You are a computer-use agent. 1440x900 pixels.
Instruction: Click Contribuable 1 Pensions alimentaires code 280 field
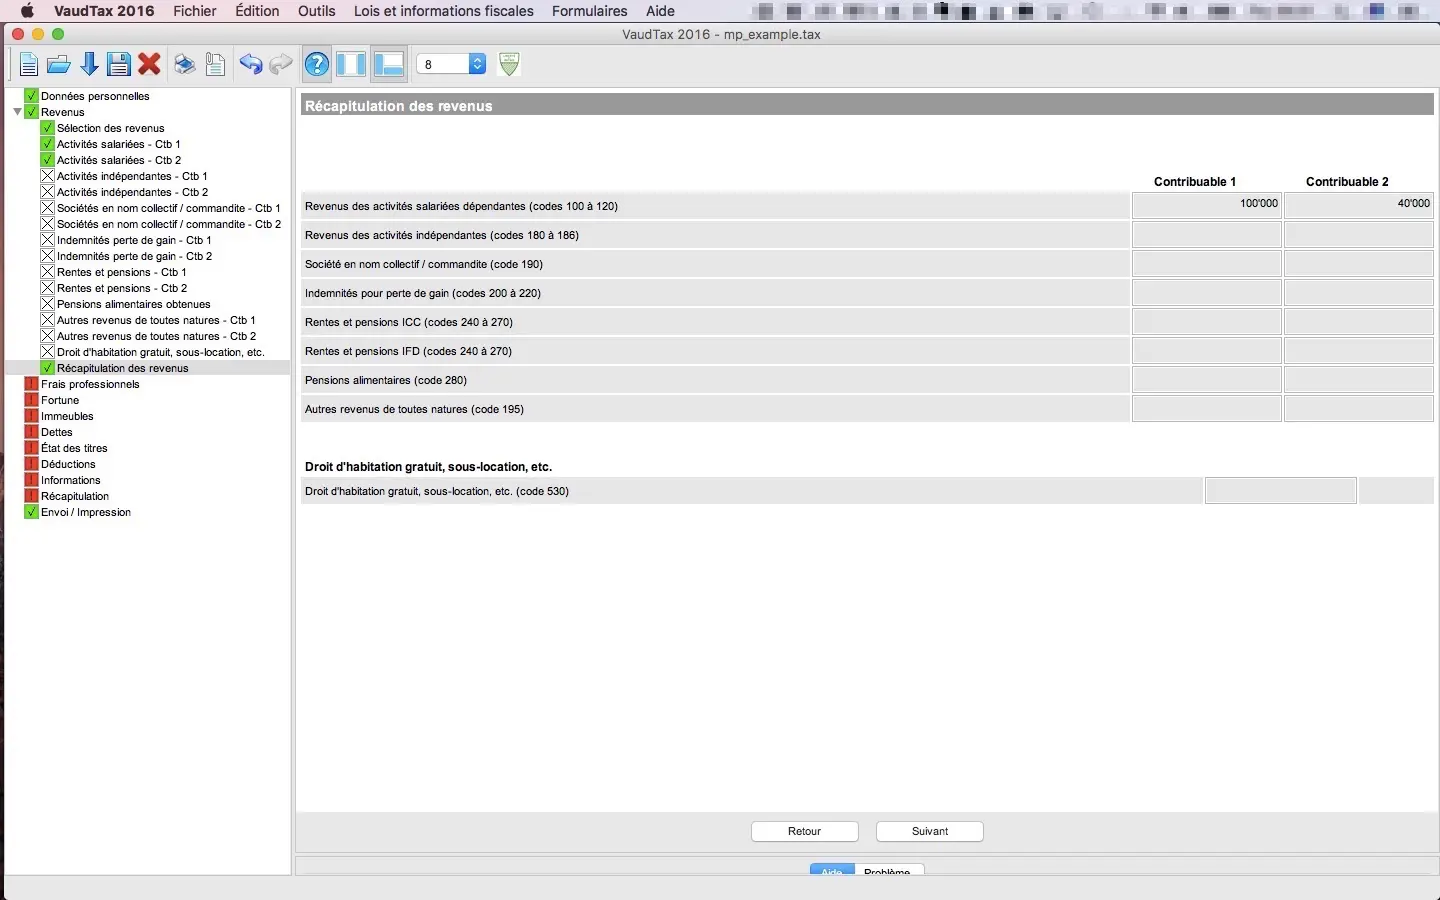[1207, 380]
